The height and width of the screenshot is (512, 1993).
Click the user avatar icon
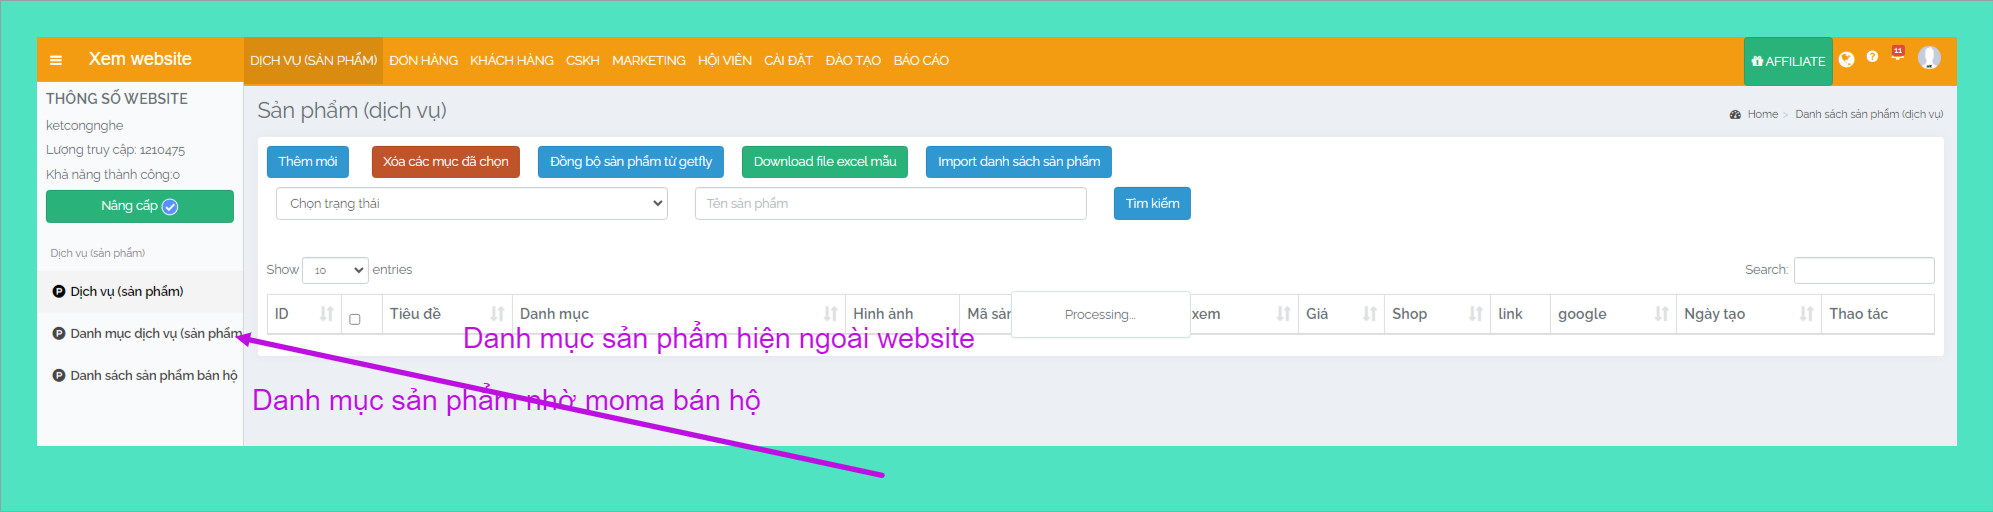pyautogui.click(x=1929, y=58)
